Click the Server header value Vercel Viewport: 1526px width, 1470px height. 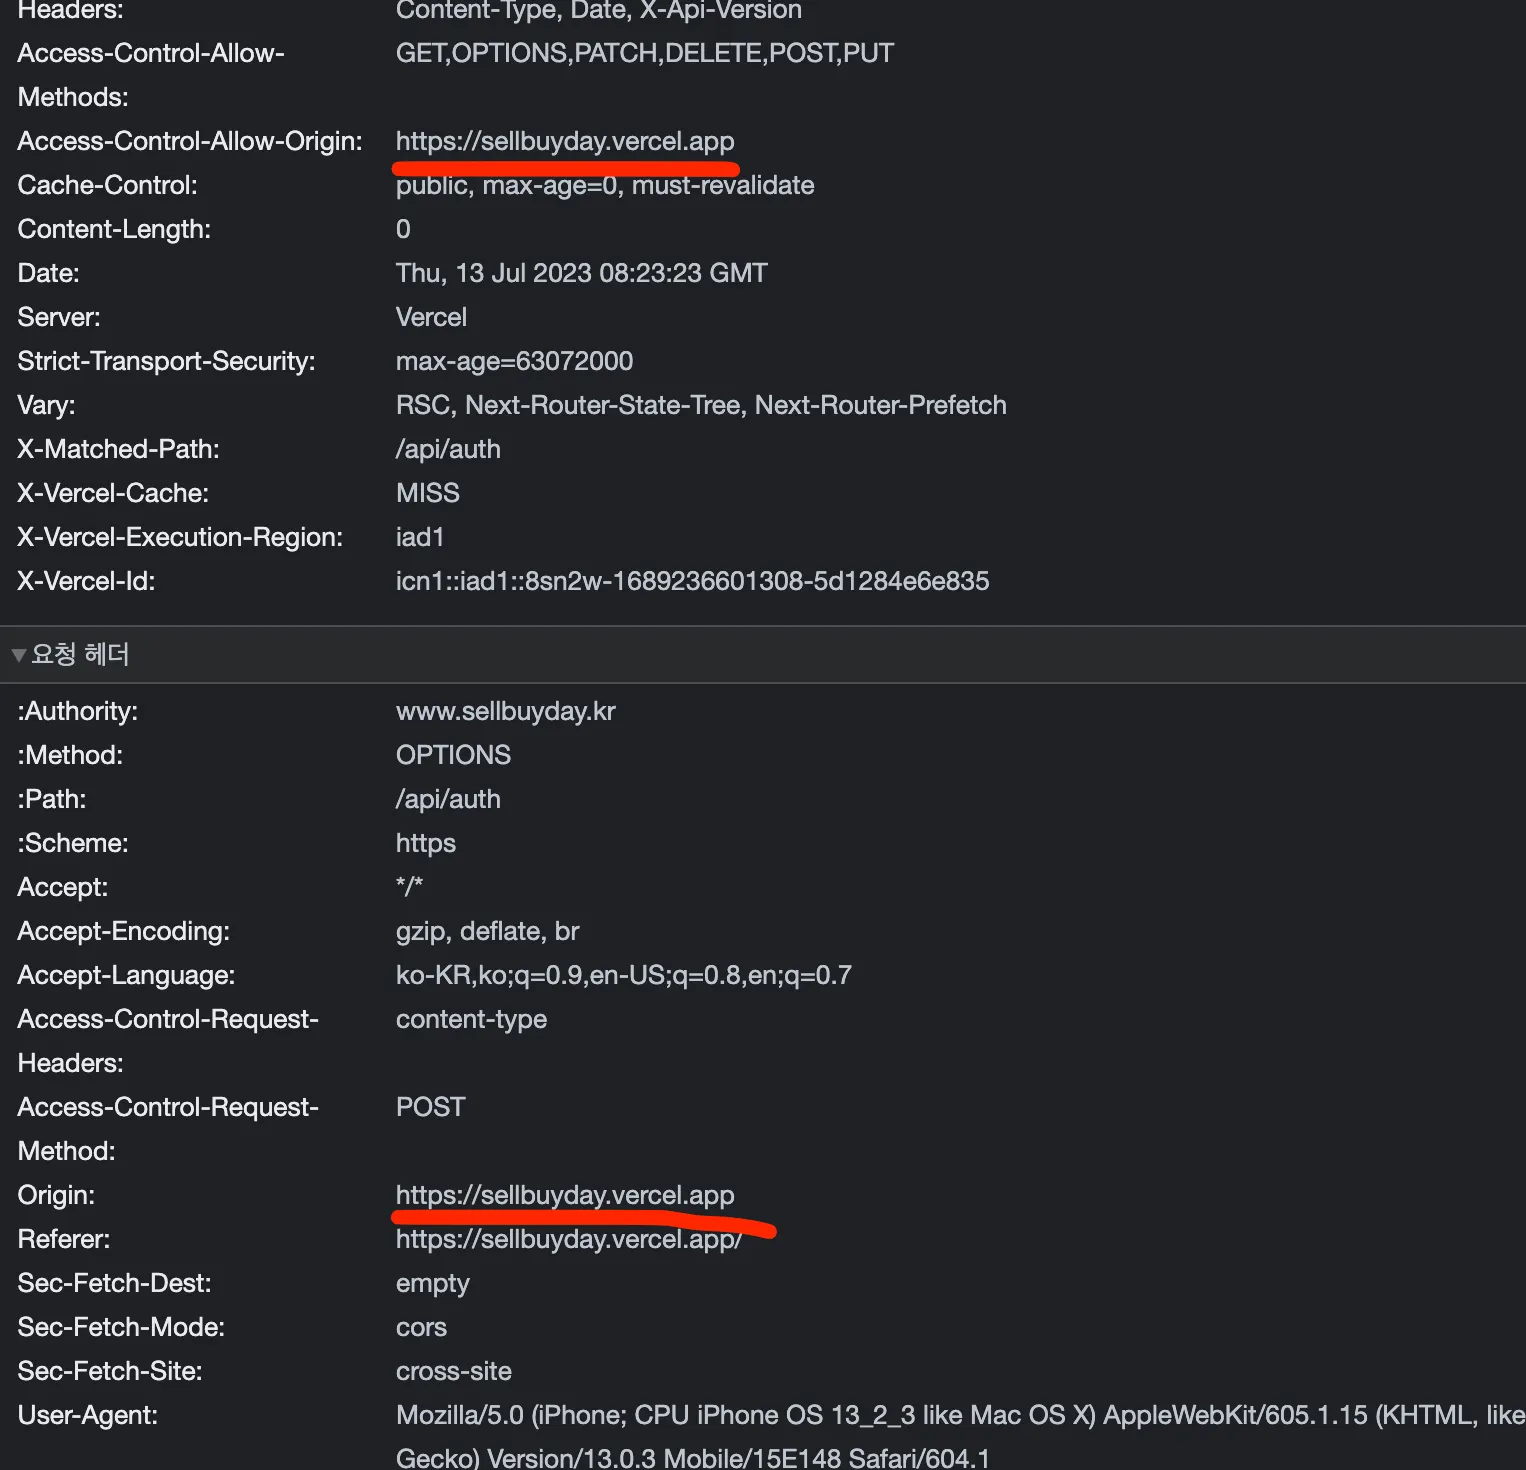[x=431, y=317]
